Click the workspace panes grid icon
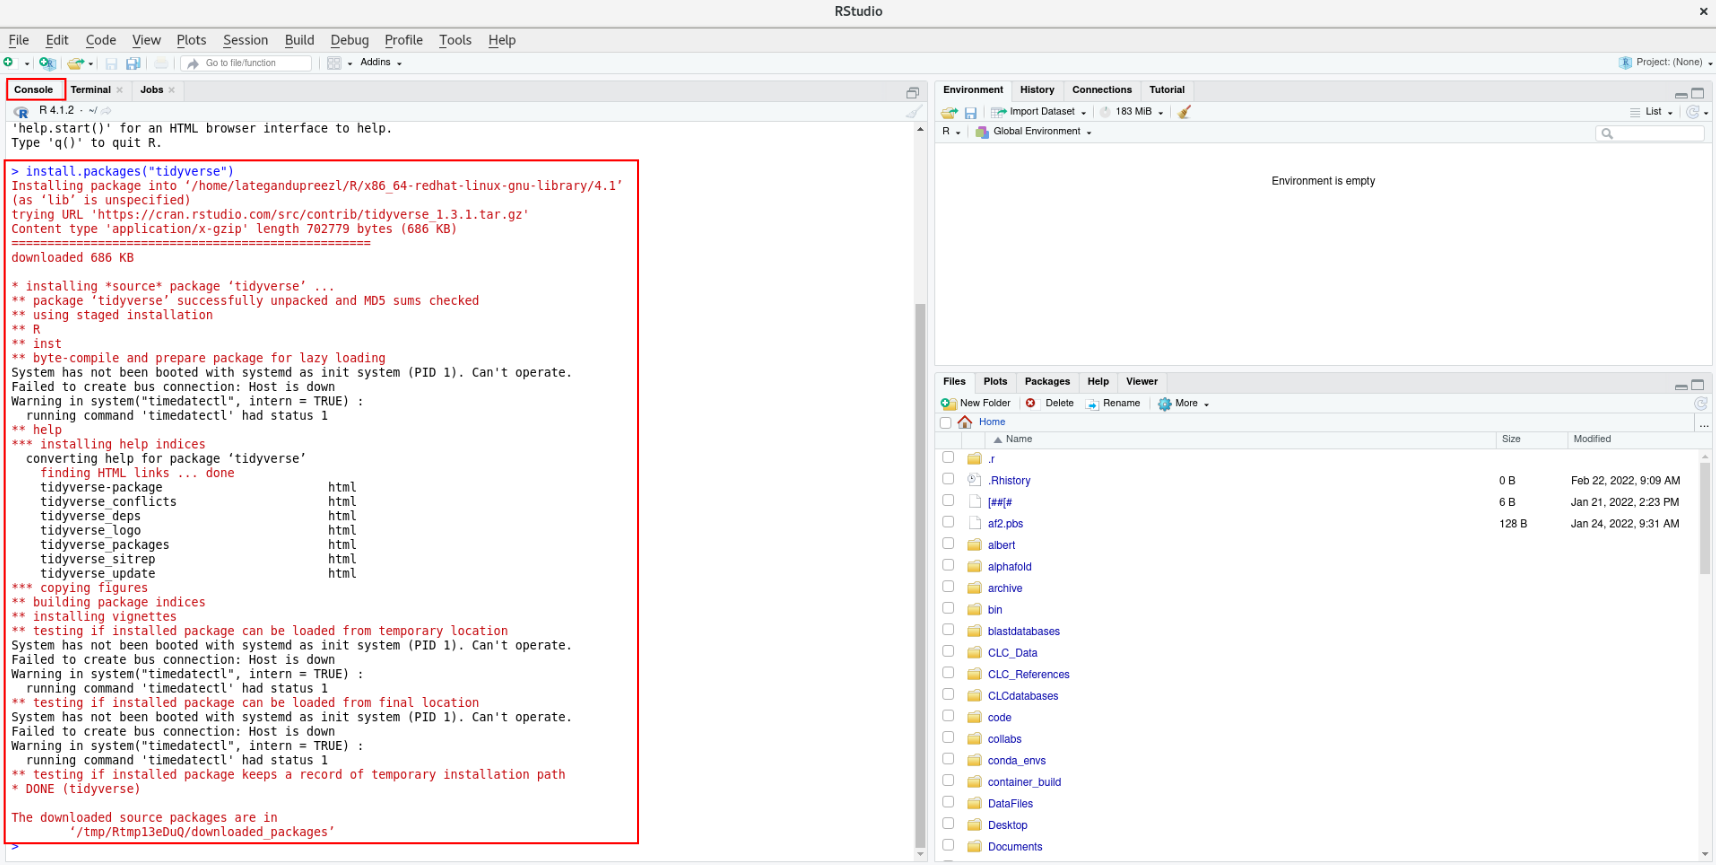Screen dimensions: 1716x865 coord(334,63)
